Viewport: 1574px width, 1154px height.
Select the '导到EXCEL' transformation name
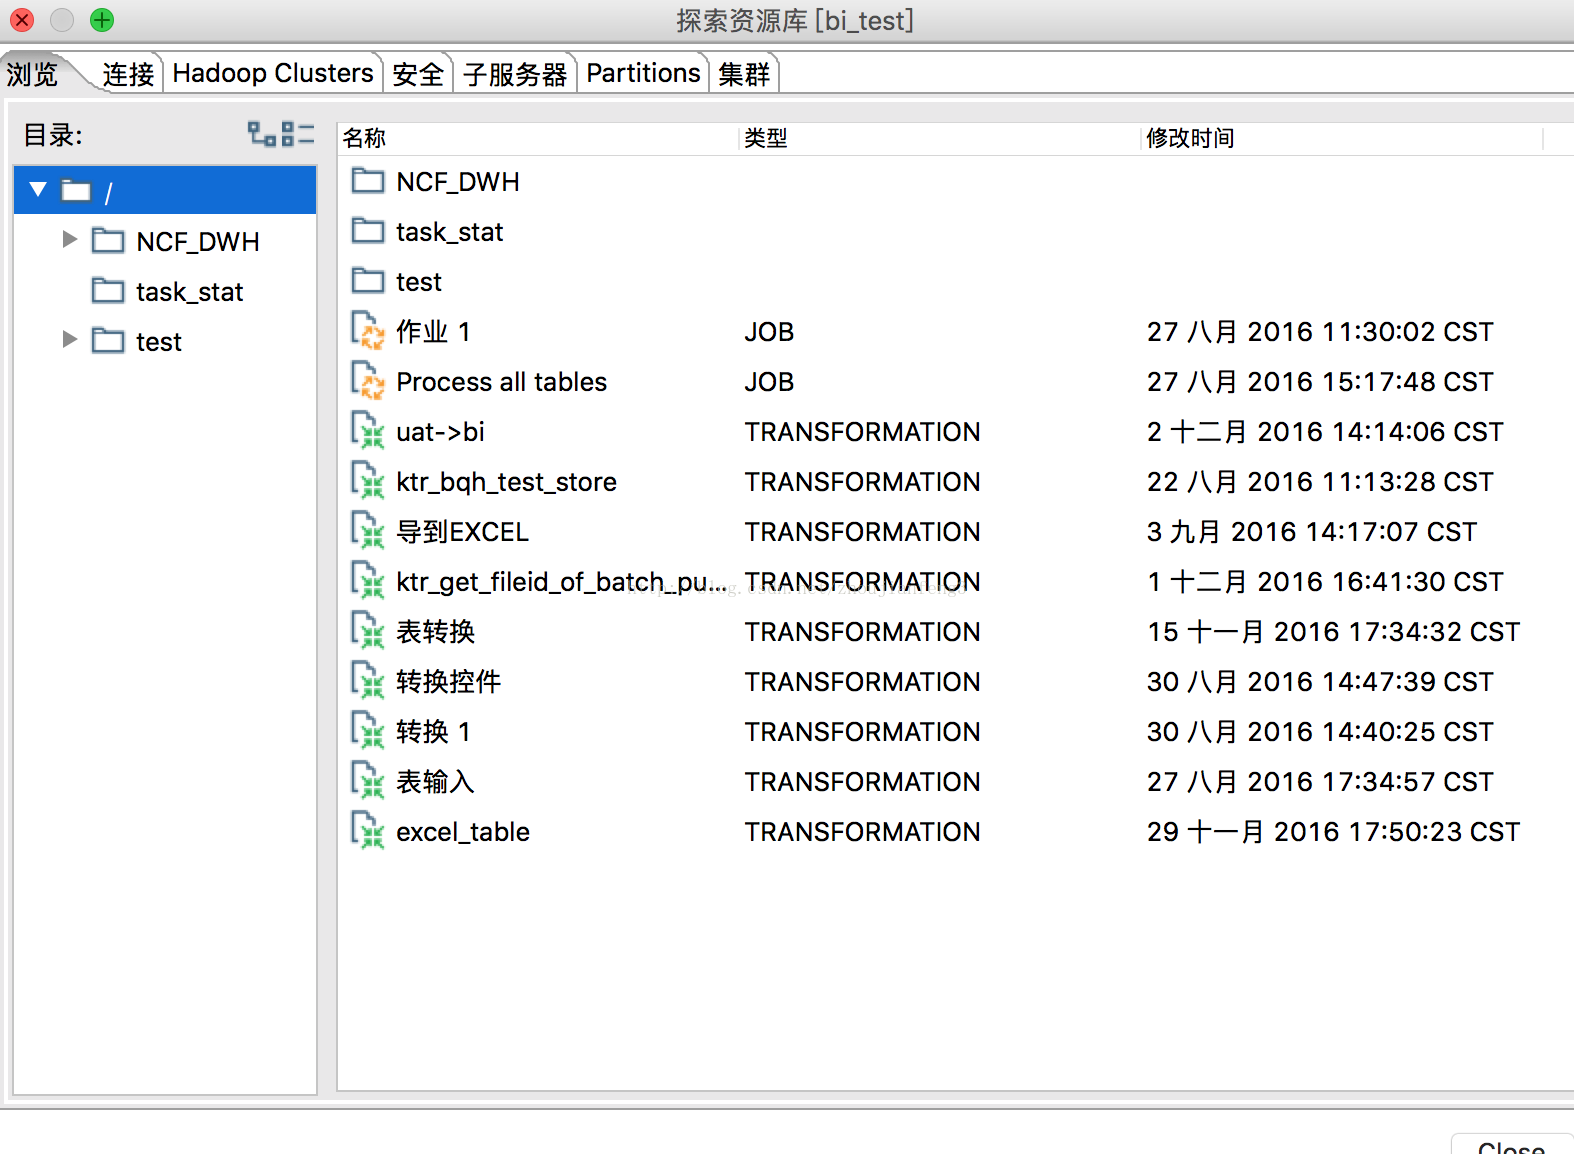click(x=462, y=532)
